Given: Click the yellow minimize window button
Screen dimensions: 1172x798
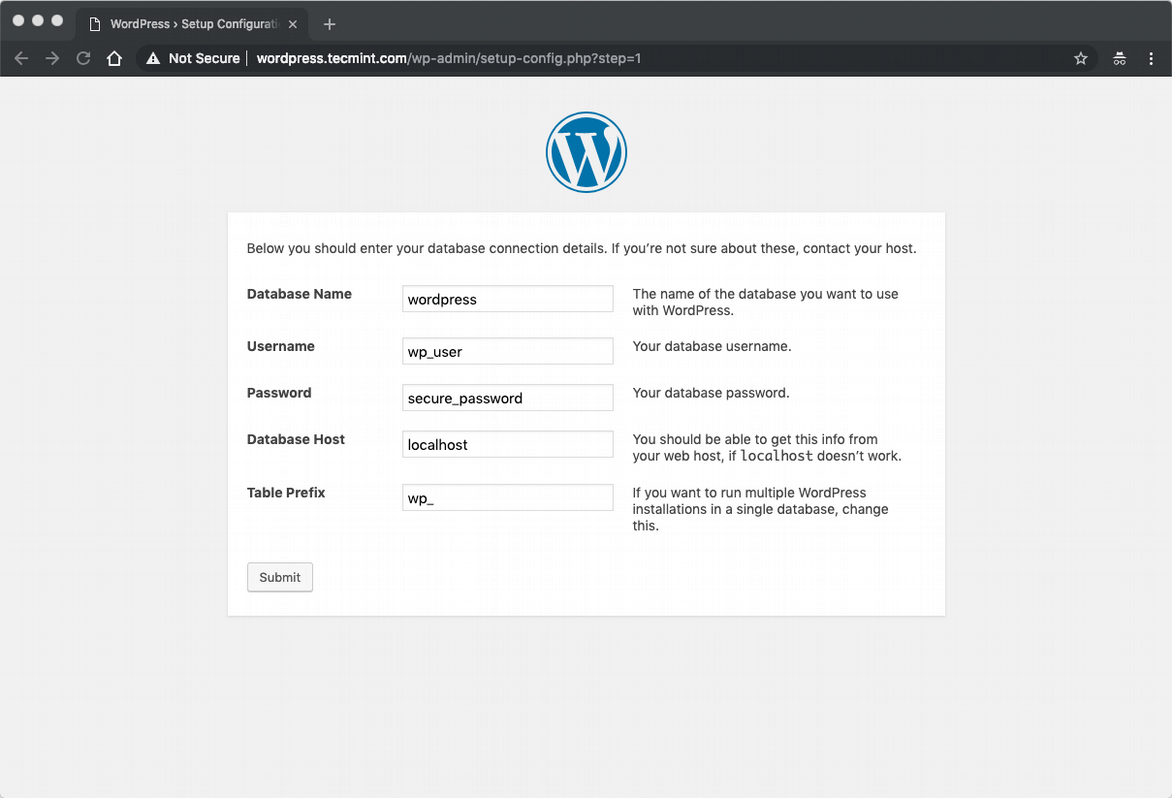Looking at the screenshot, I should click(38, 20).
